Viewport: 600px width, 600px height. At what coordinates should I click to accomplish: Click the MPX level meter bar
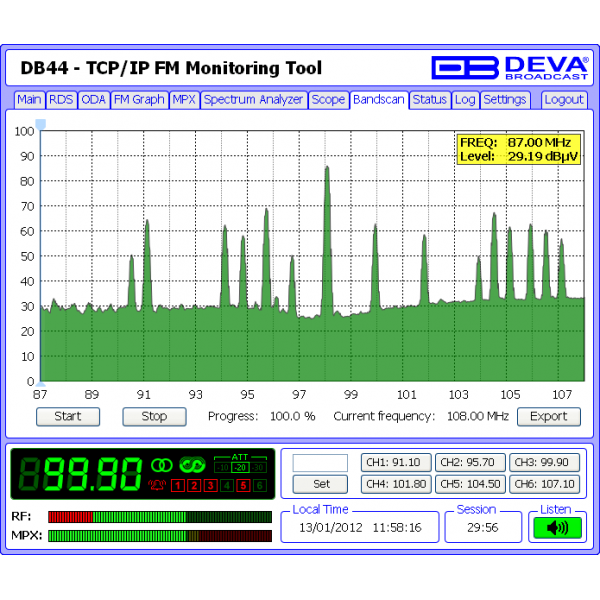pyautogui.click(x=160, y=536)
